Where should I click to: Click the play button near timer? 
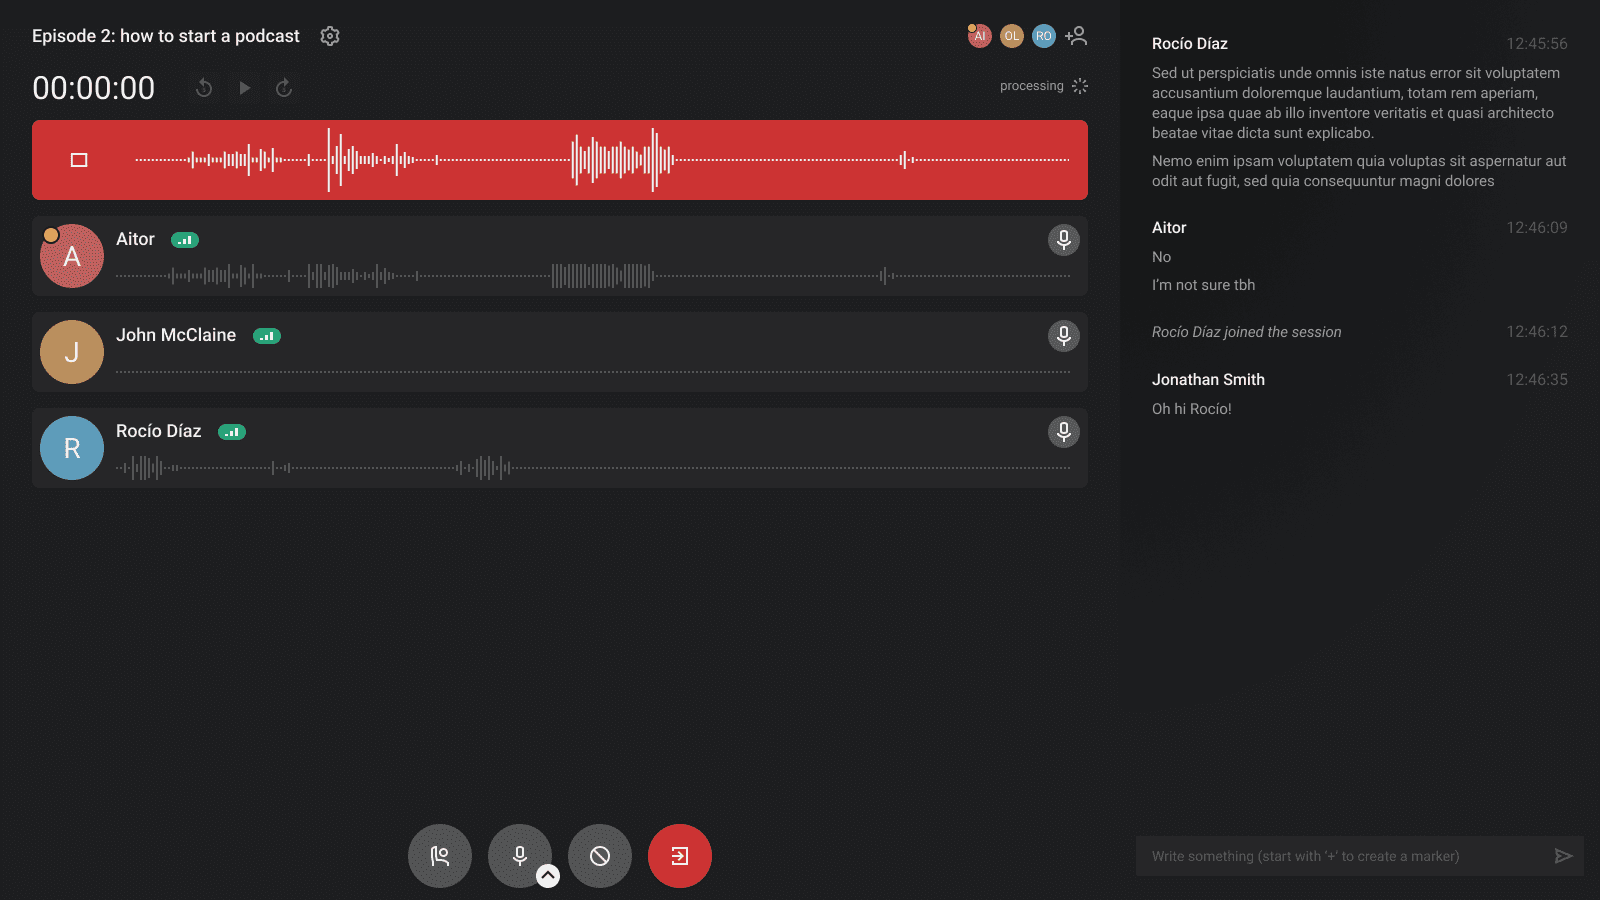(x=244, y=88)
